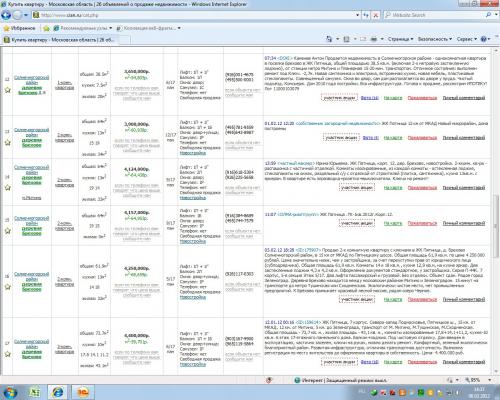Click the Feeds icon in command bar
Screen dimensions: 500x400
tap(347, 39)
